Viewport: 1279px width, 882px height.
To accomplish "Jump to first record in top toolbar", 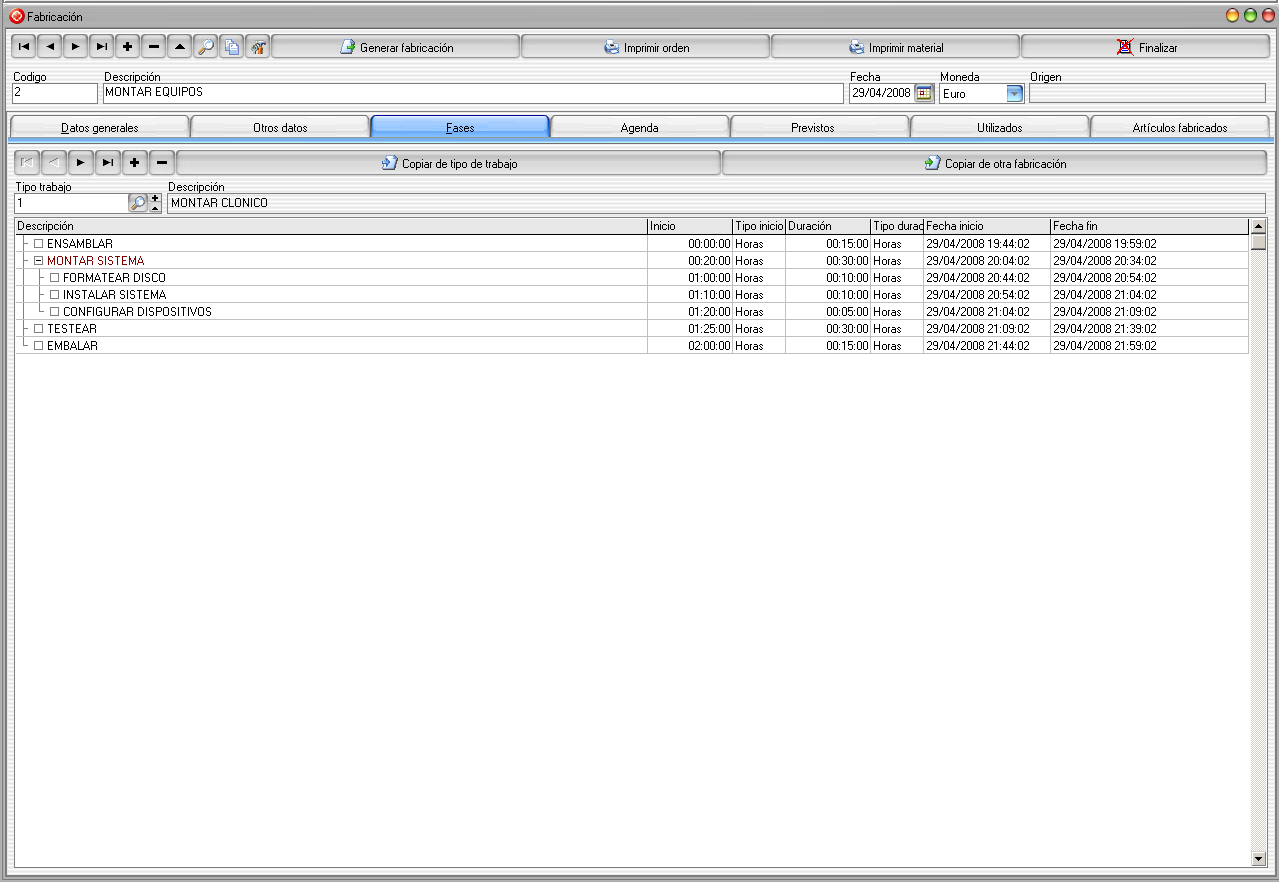I will [24, 47].
